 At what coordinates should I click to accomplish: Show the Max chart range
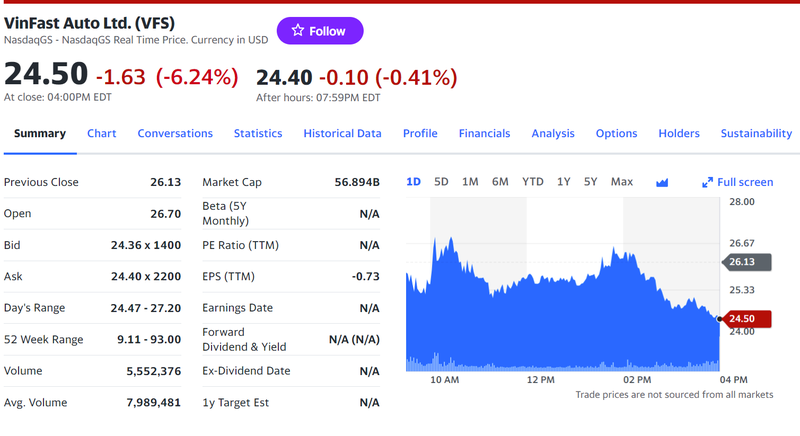coord(622,181)
